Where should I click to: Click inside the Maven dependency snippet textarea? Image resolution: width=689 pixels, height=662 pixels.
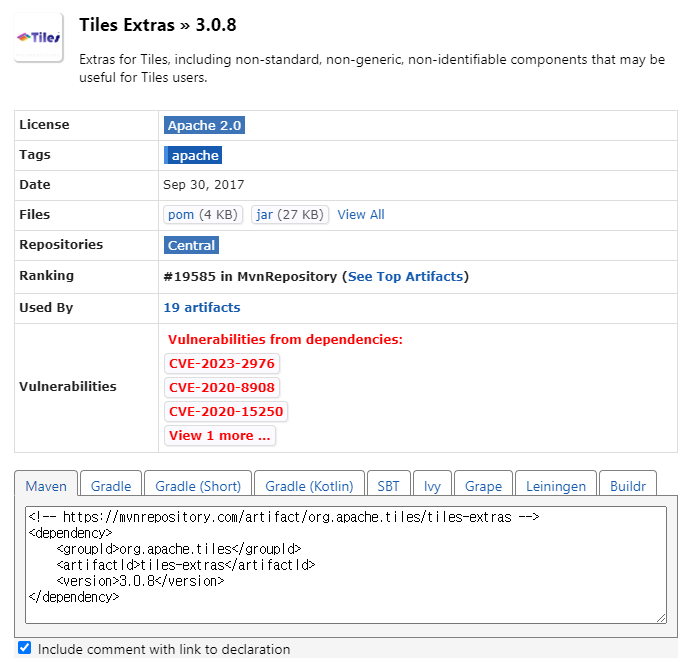click(346, 565)
